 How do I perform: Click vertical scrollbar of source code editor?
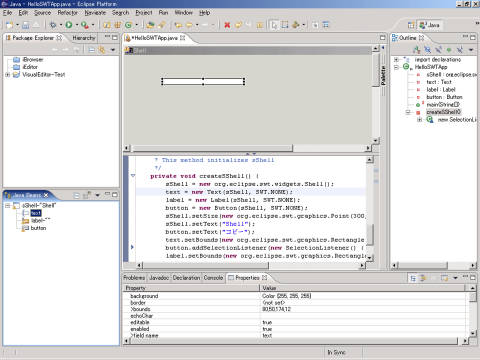pos(370,208)
